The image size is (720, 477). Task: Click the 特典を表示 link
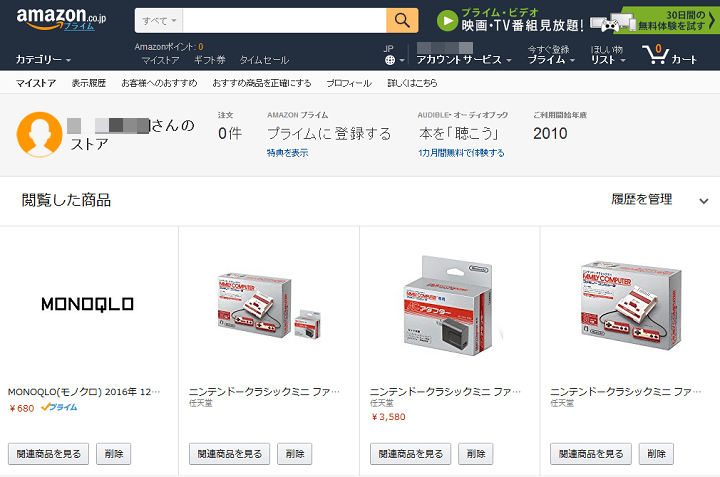(x=287, y=153)
